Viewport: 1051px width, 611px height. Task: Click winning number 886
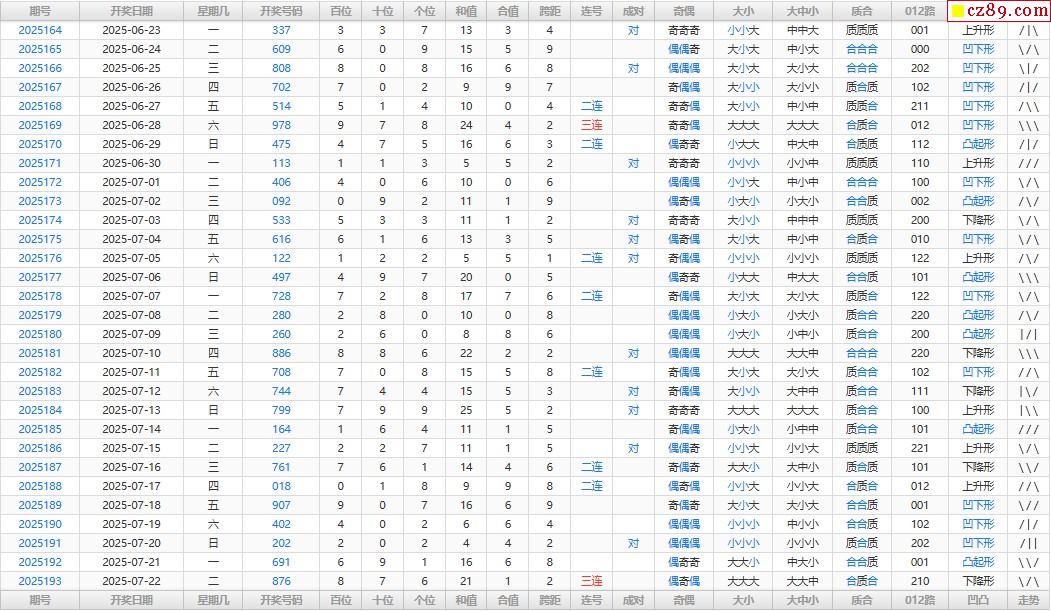click(x=282, y=353)
